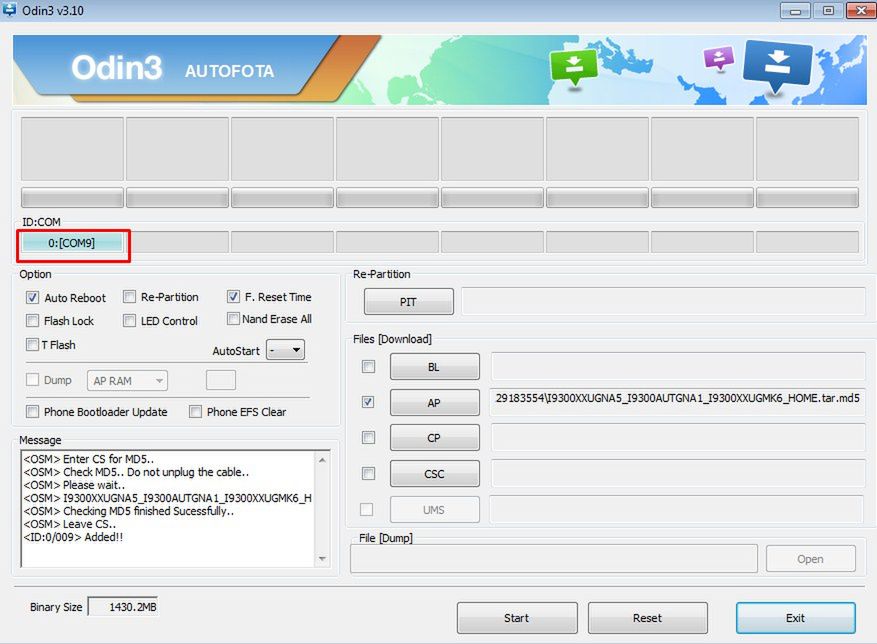Enable Flash Lock checkbox
Viewport: 877px width, 644px height.
pos(32,321)
